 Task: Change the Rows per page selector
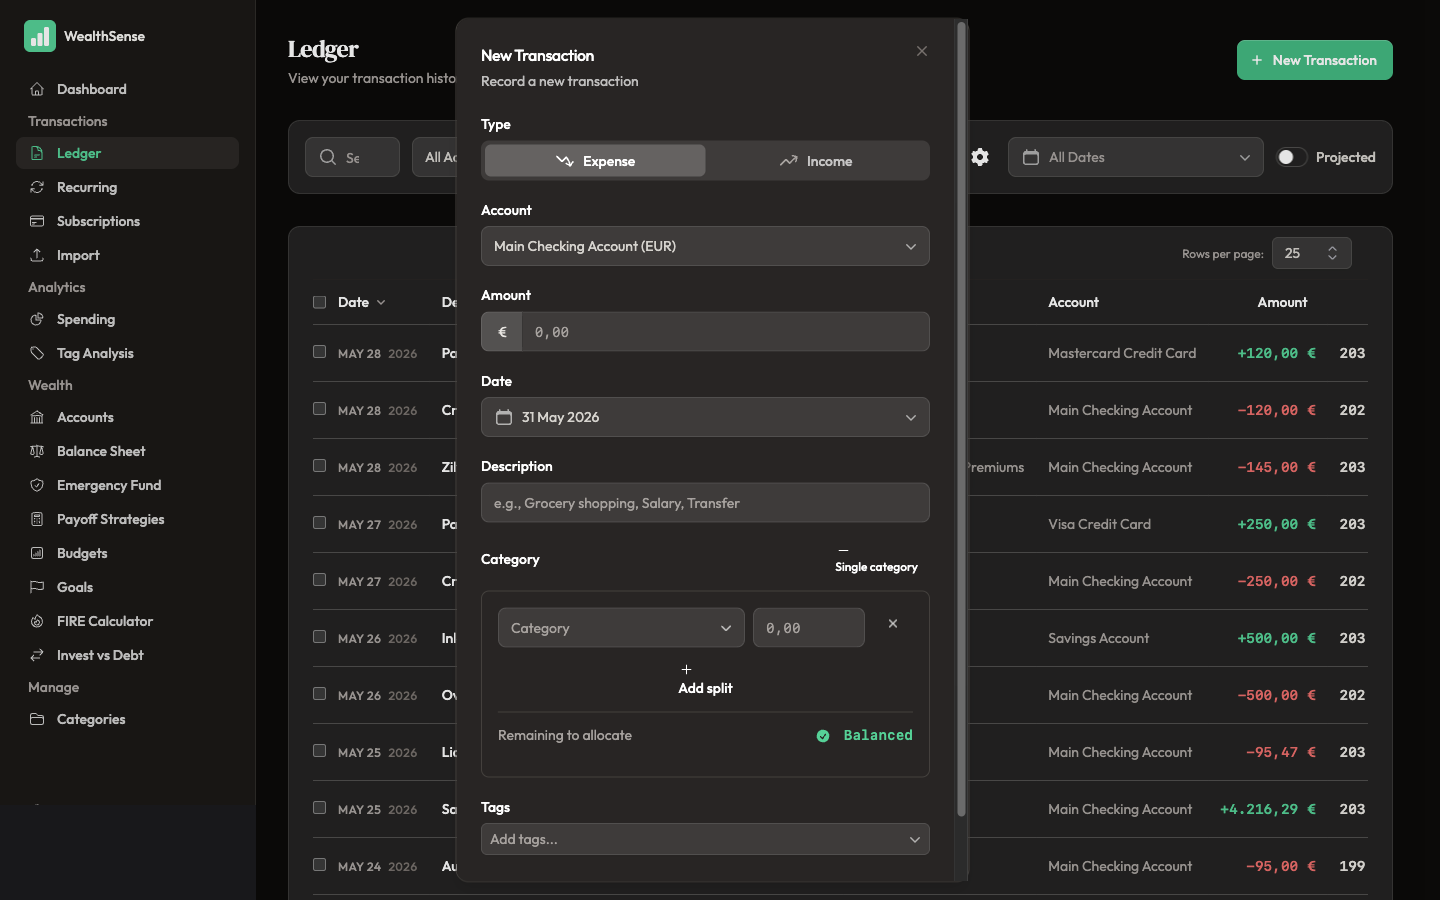click(1311, 253)
